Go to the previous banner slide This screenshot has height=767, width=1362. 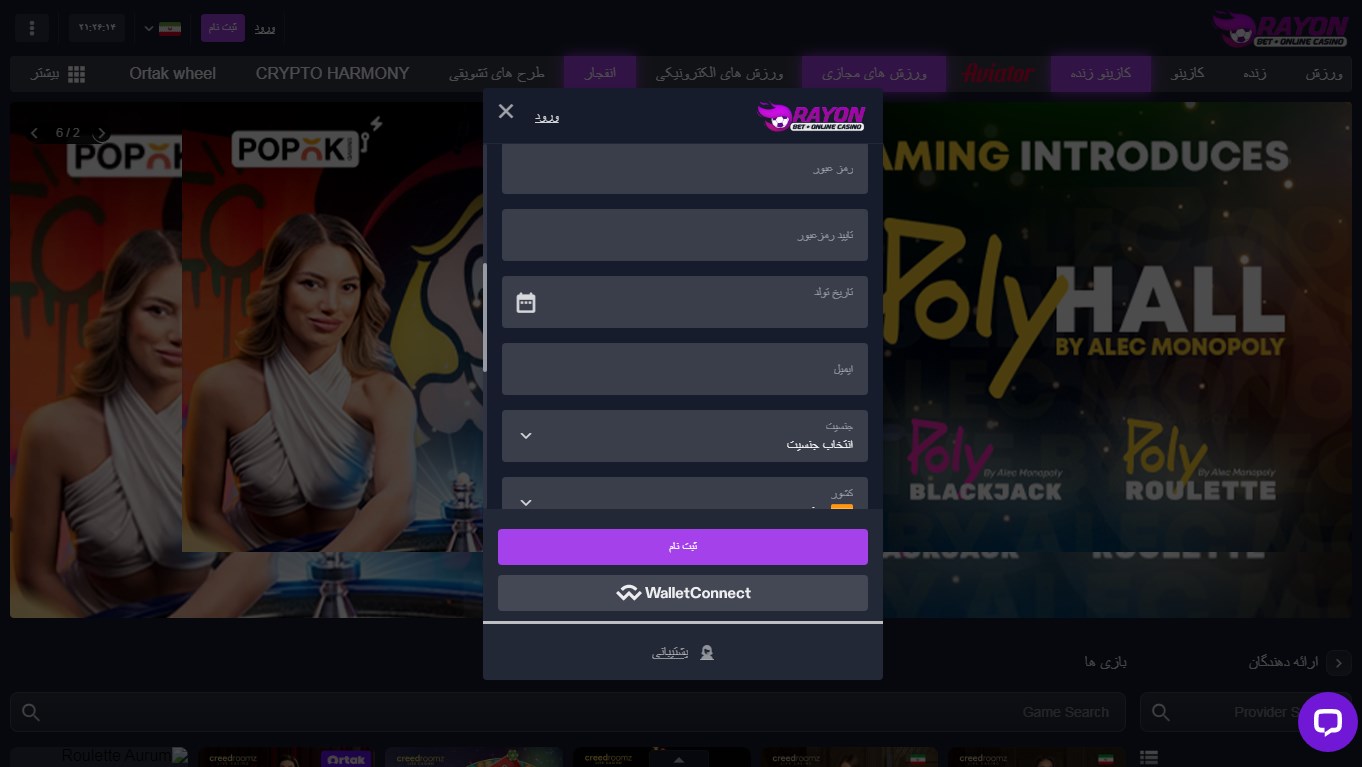pyautogui.click(x=35, y=132)
